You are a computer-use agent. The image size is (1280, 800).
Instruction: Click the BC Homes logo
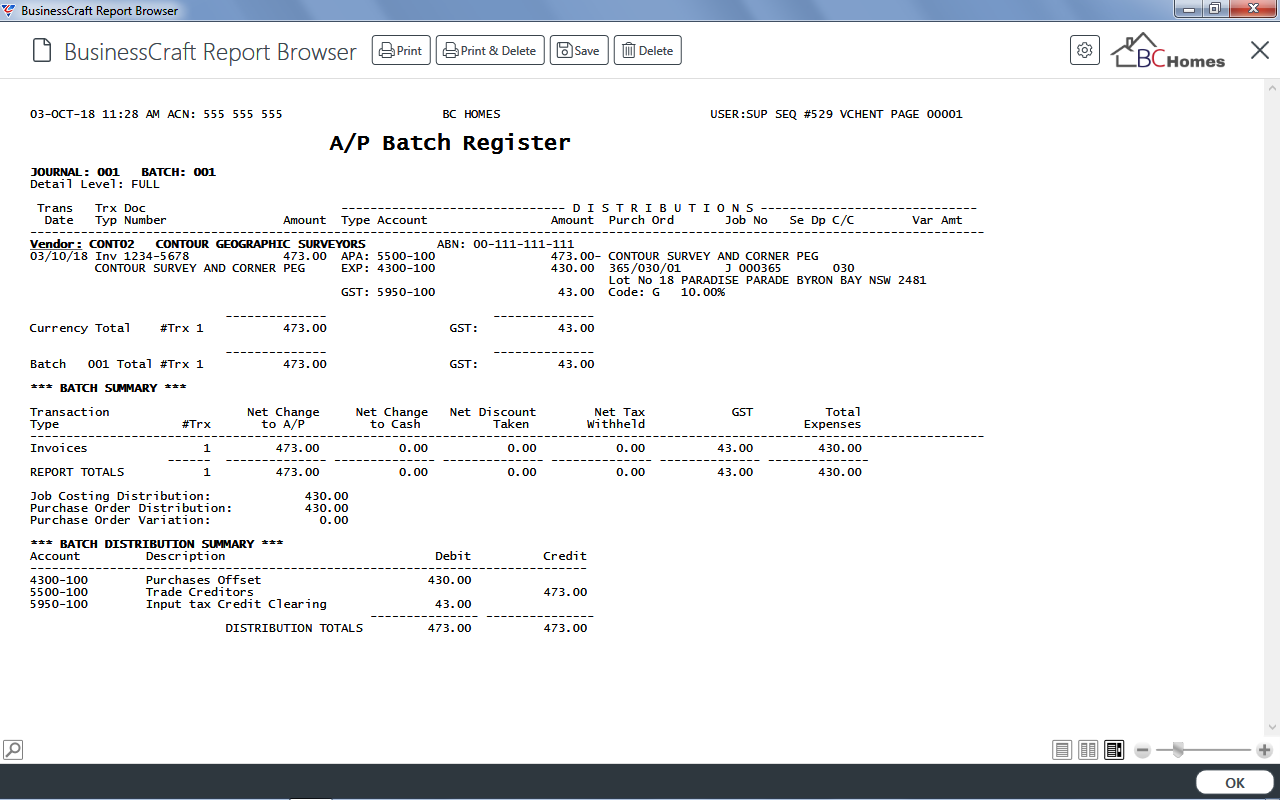pos(1168,52)
